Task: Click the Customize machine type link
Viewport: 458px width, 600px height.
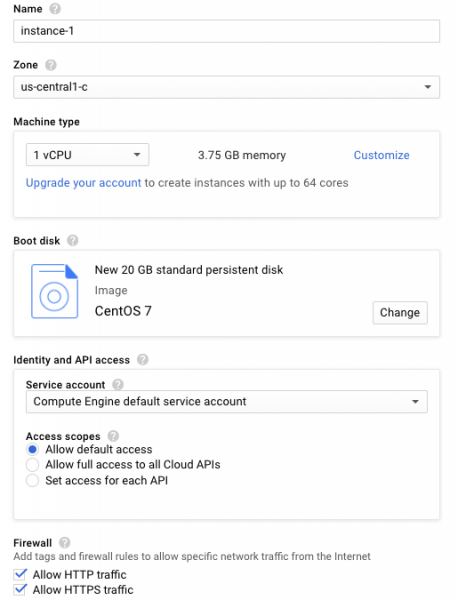Action: coord(381,155)
